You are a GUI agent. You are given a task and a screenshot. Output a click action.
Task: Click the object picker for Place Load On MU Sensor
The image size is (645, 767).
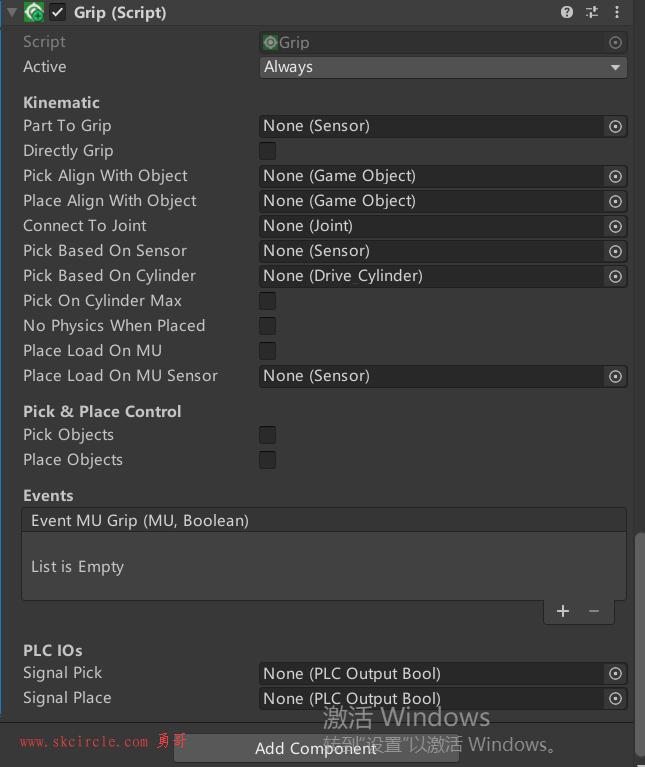coord(615,377)
